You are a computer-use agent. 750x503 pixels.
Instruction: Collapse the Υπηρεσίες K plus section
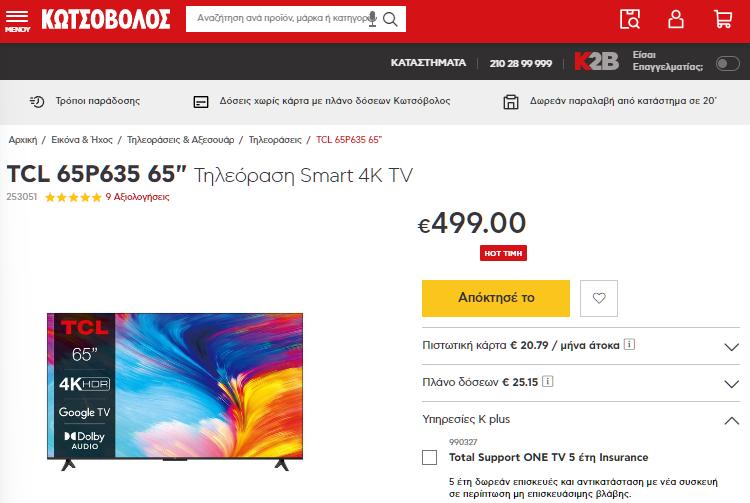(731, 421)
